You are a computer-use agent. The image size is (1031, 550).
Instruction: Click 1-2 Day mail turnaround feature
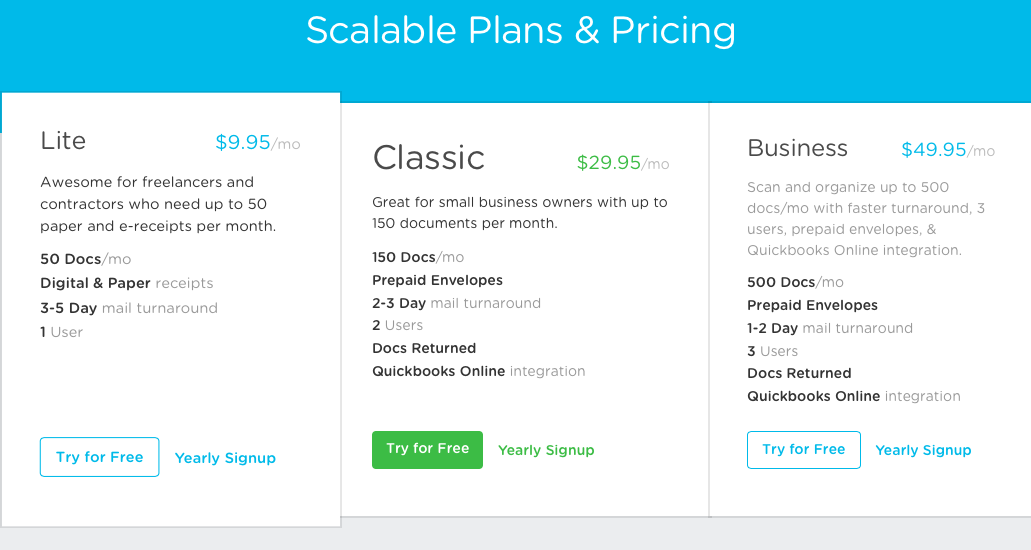(830, 328)
